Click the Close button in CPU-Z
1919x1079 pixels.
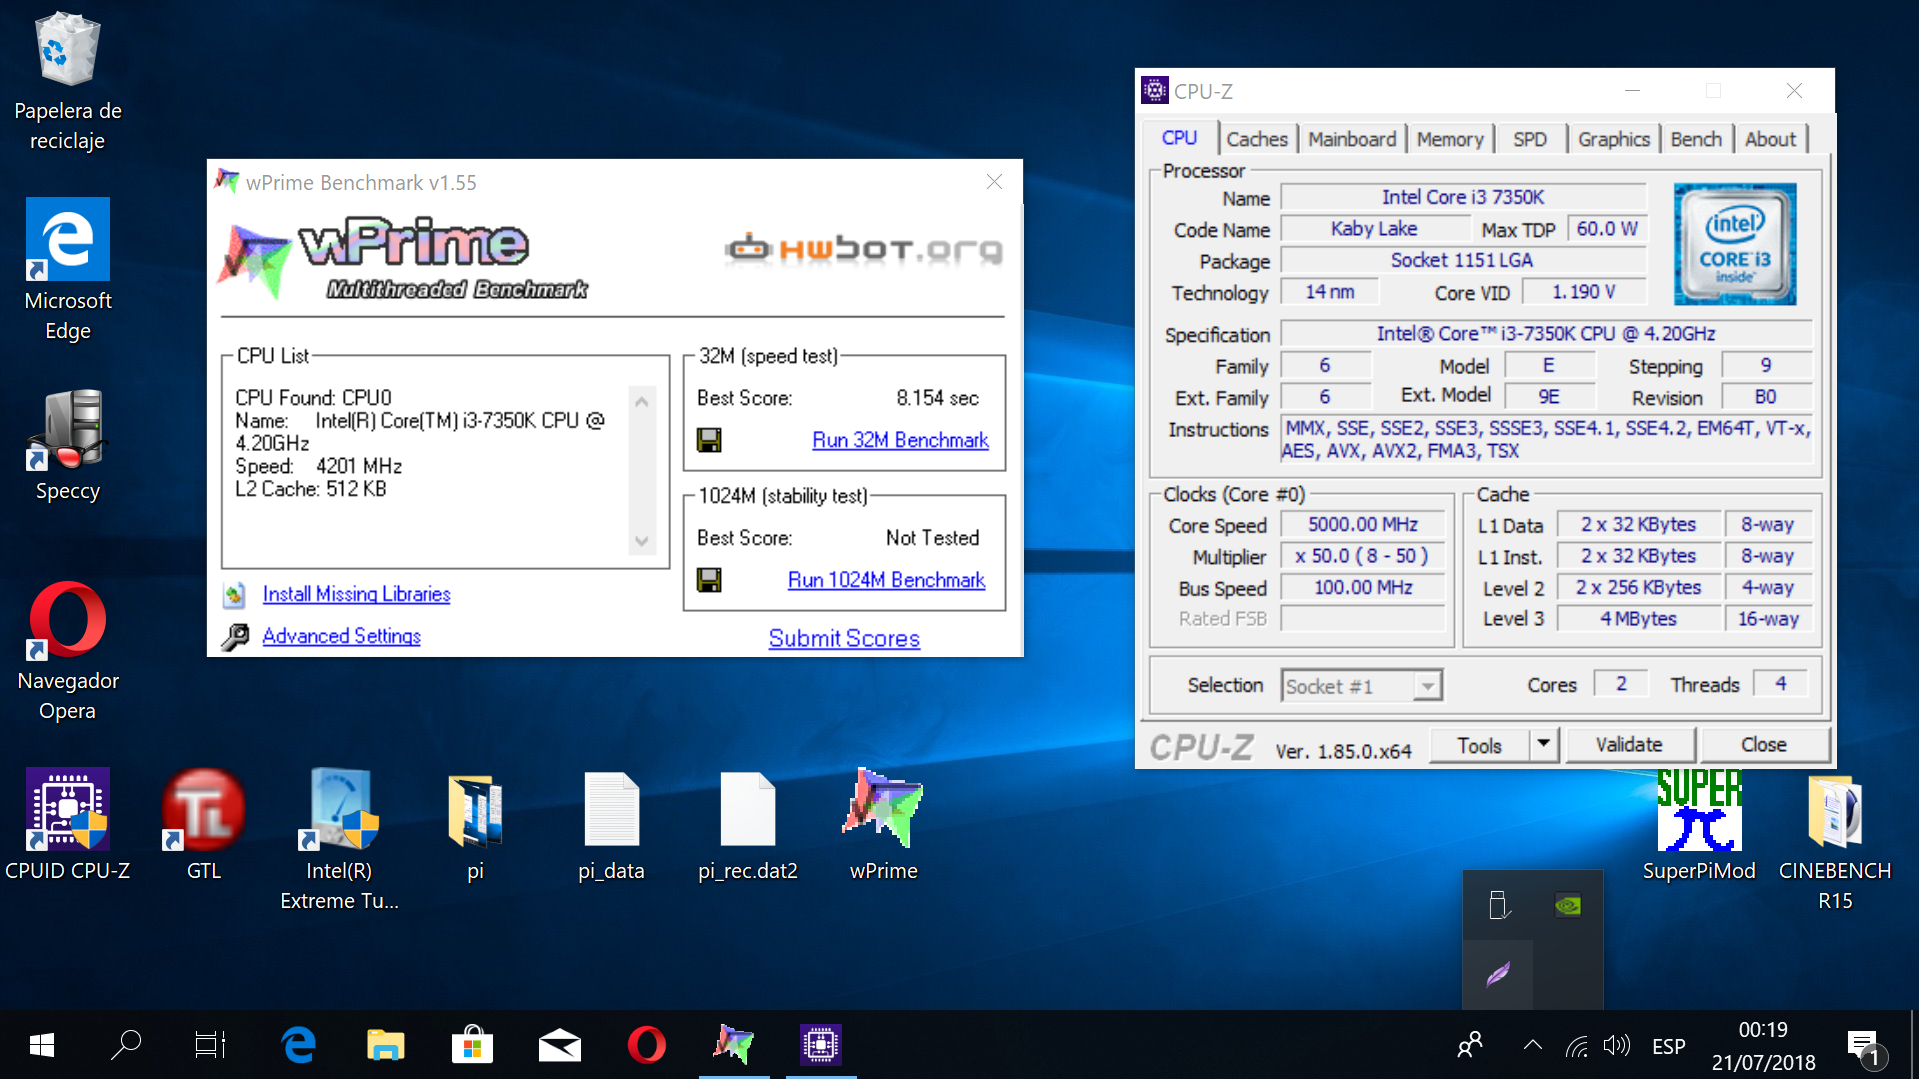click(x=1763, y=744)
